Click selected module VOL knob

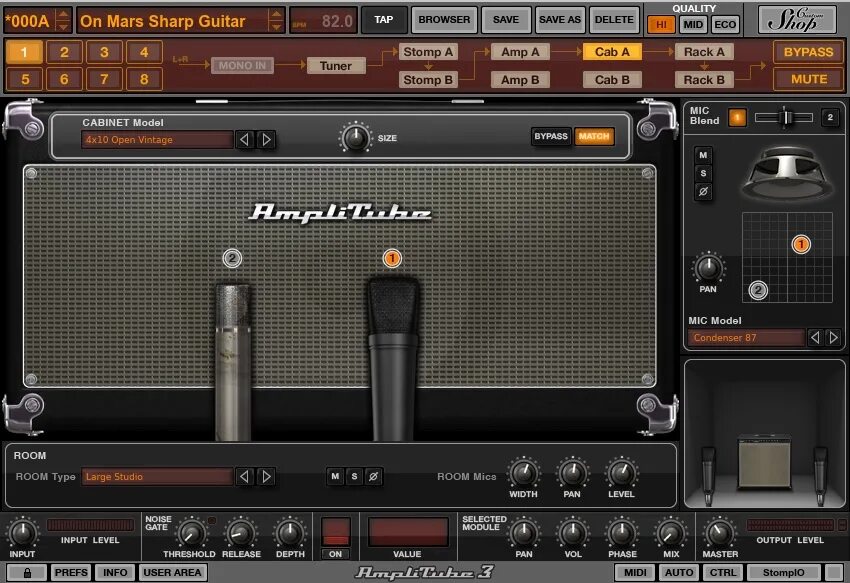[x=573, y=534]
